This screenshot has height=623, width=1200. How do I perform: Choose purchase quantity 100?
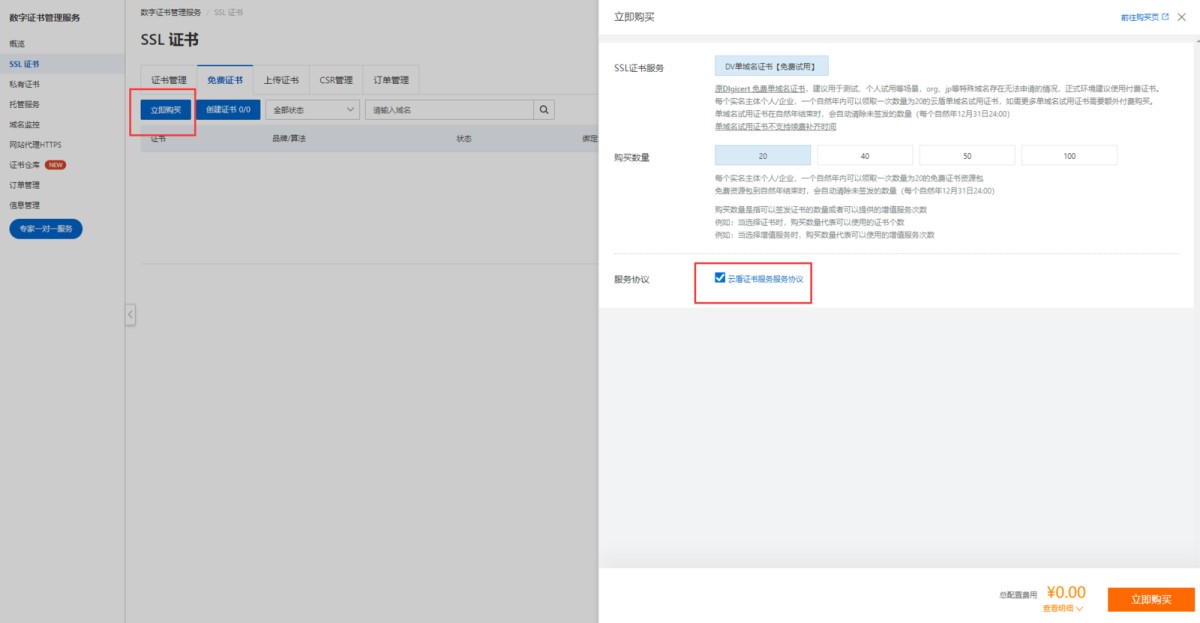(x=1069, y=156)
